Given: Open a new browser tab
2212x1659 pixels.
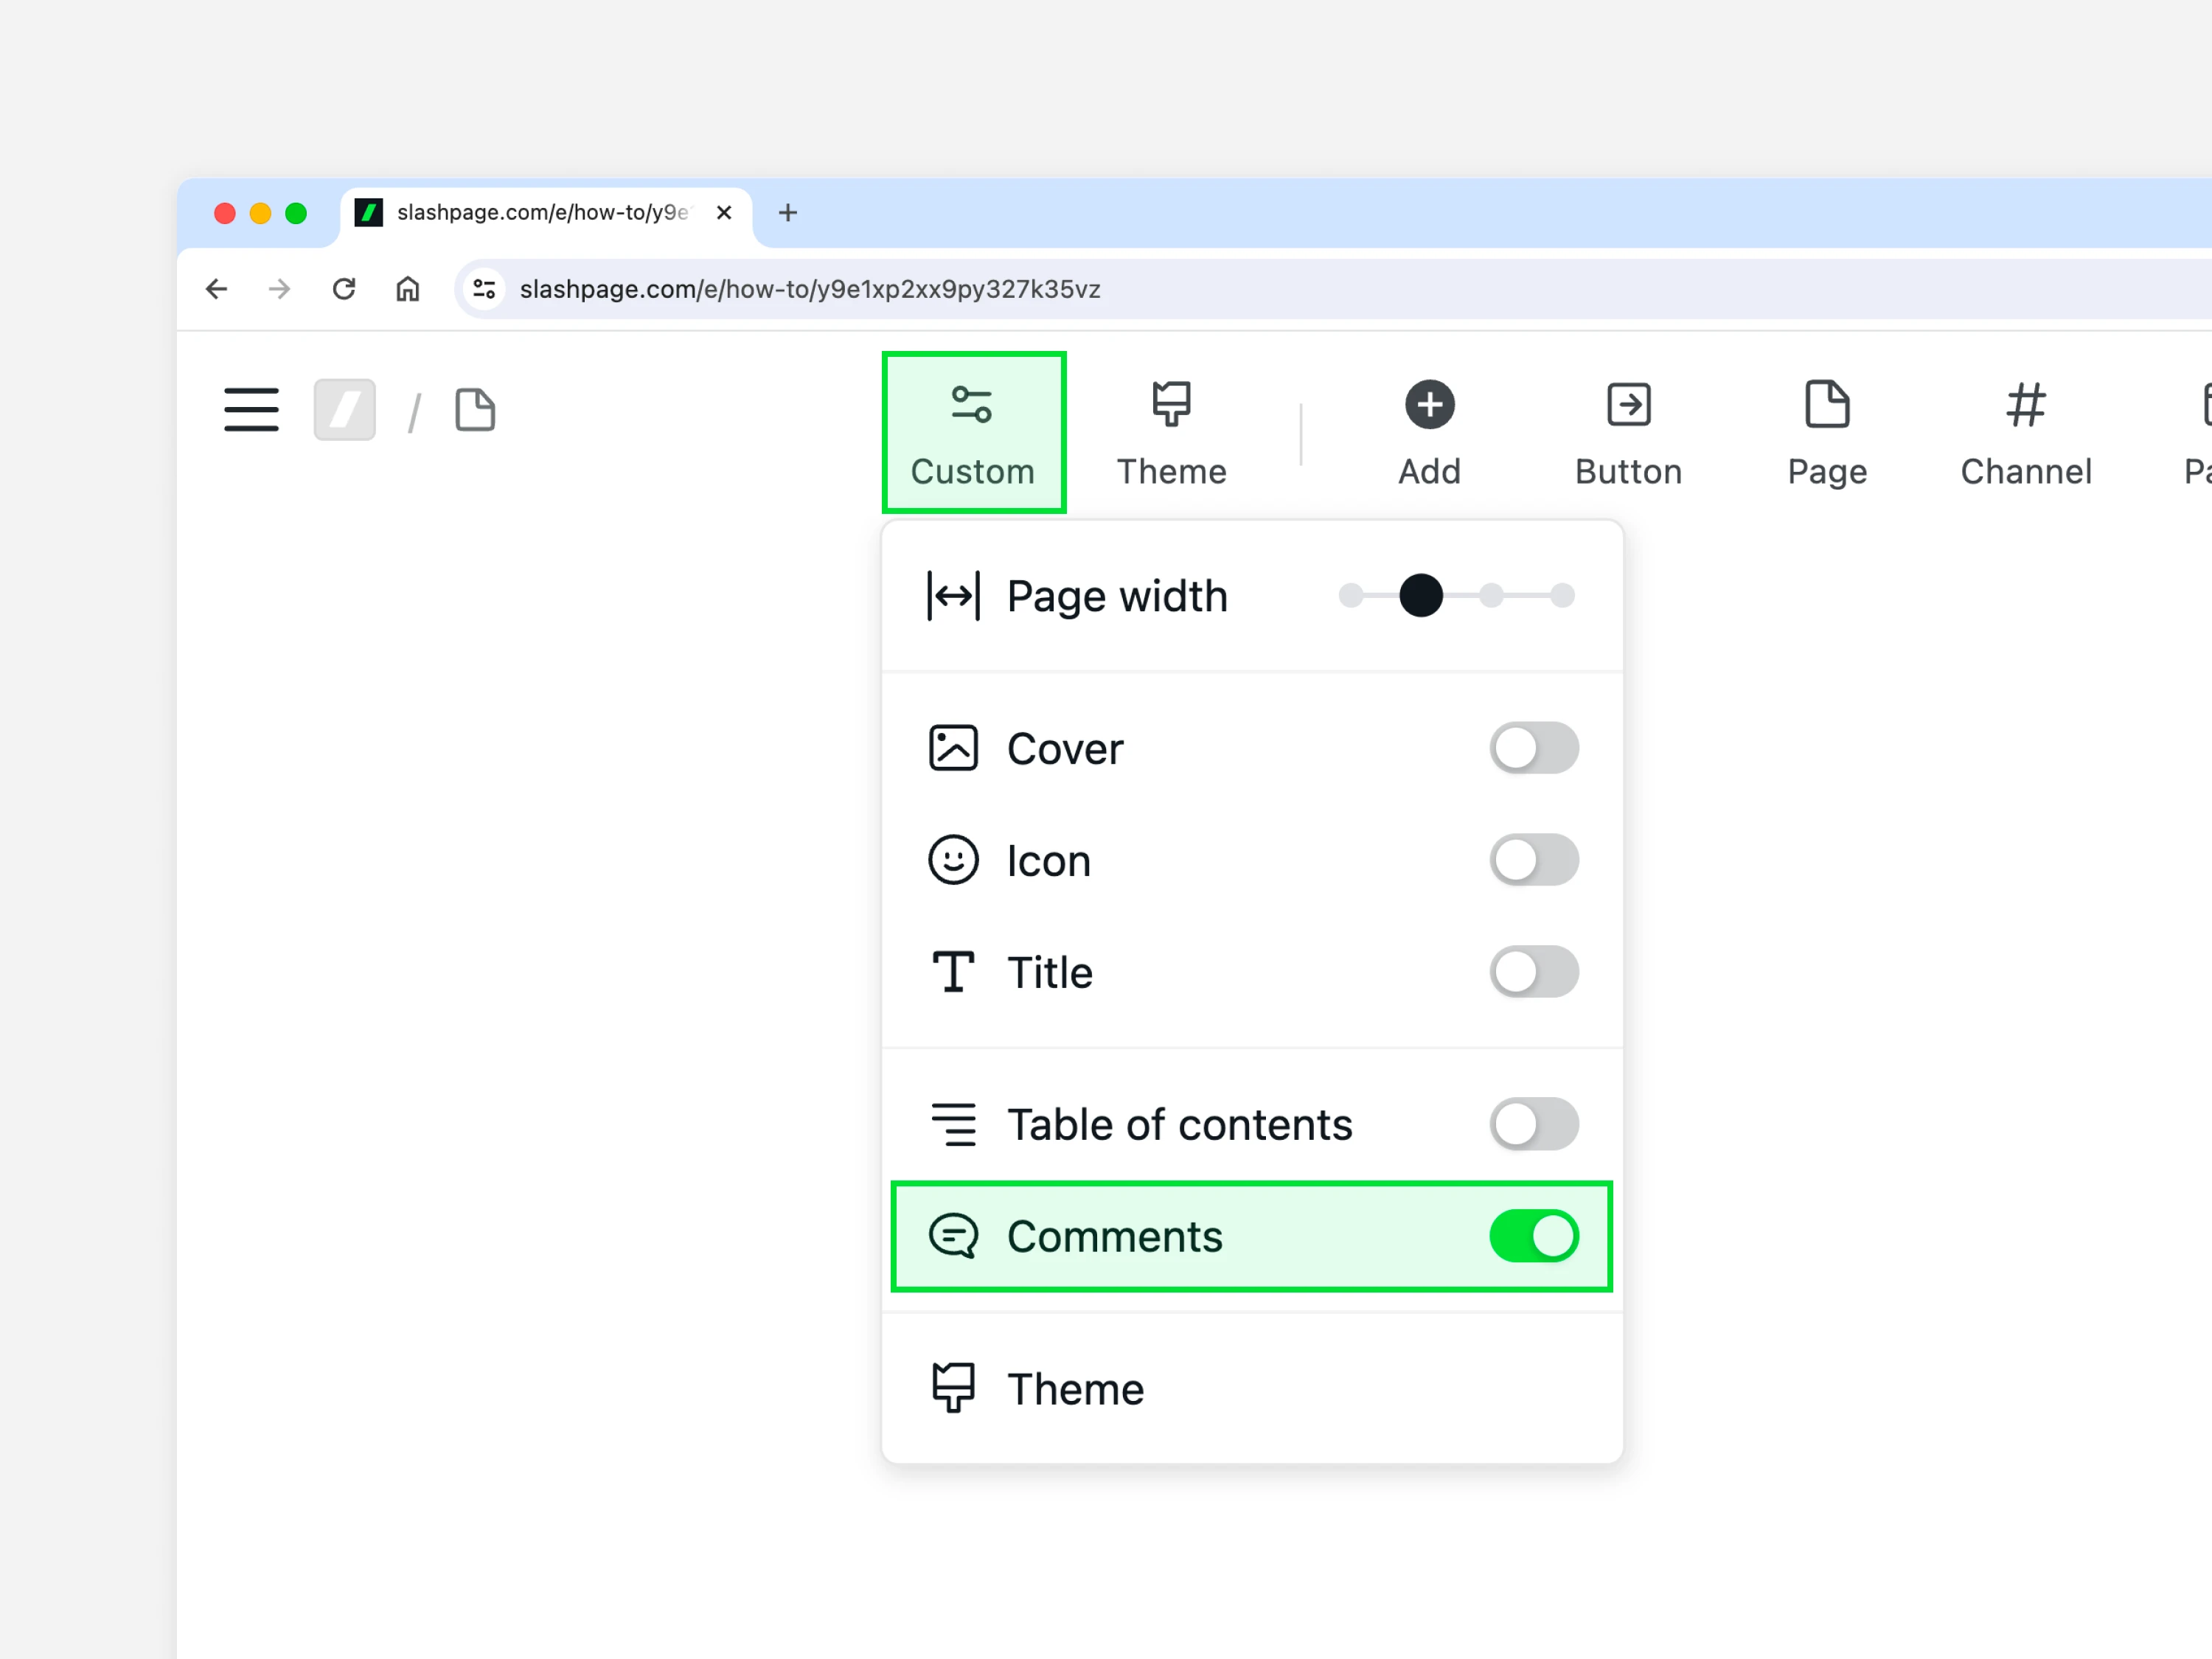Looking at the screenshot, I should (x=788, y=213).
